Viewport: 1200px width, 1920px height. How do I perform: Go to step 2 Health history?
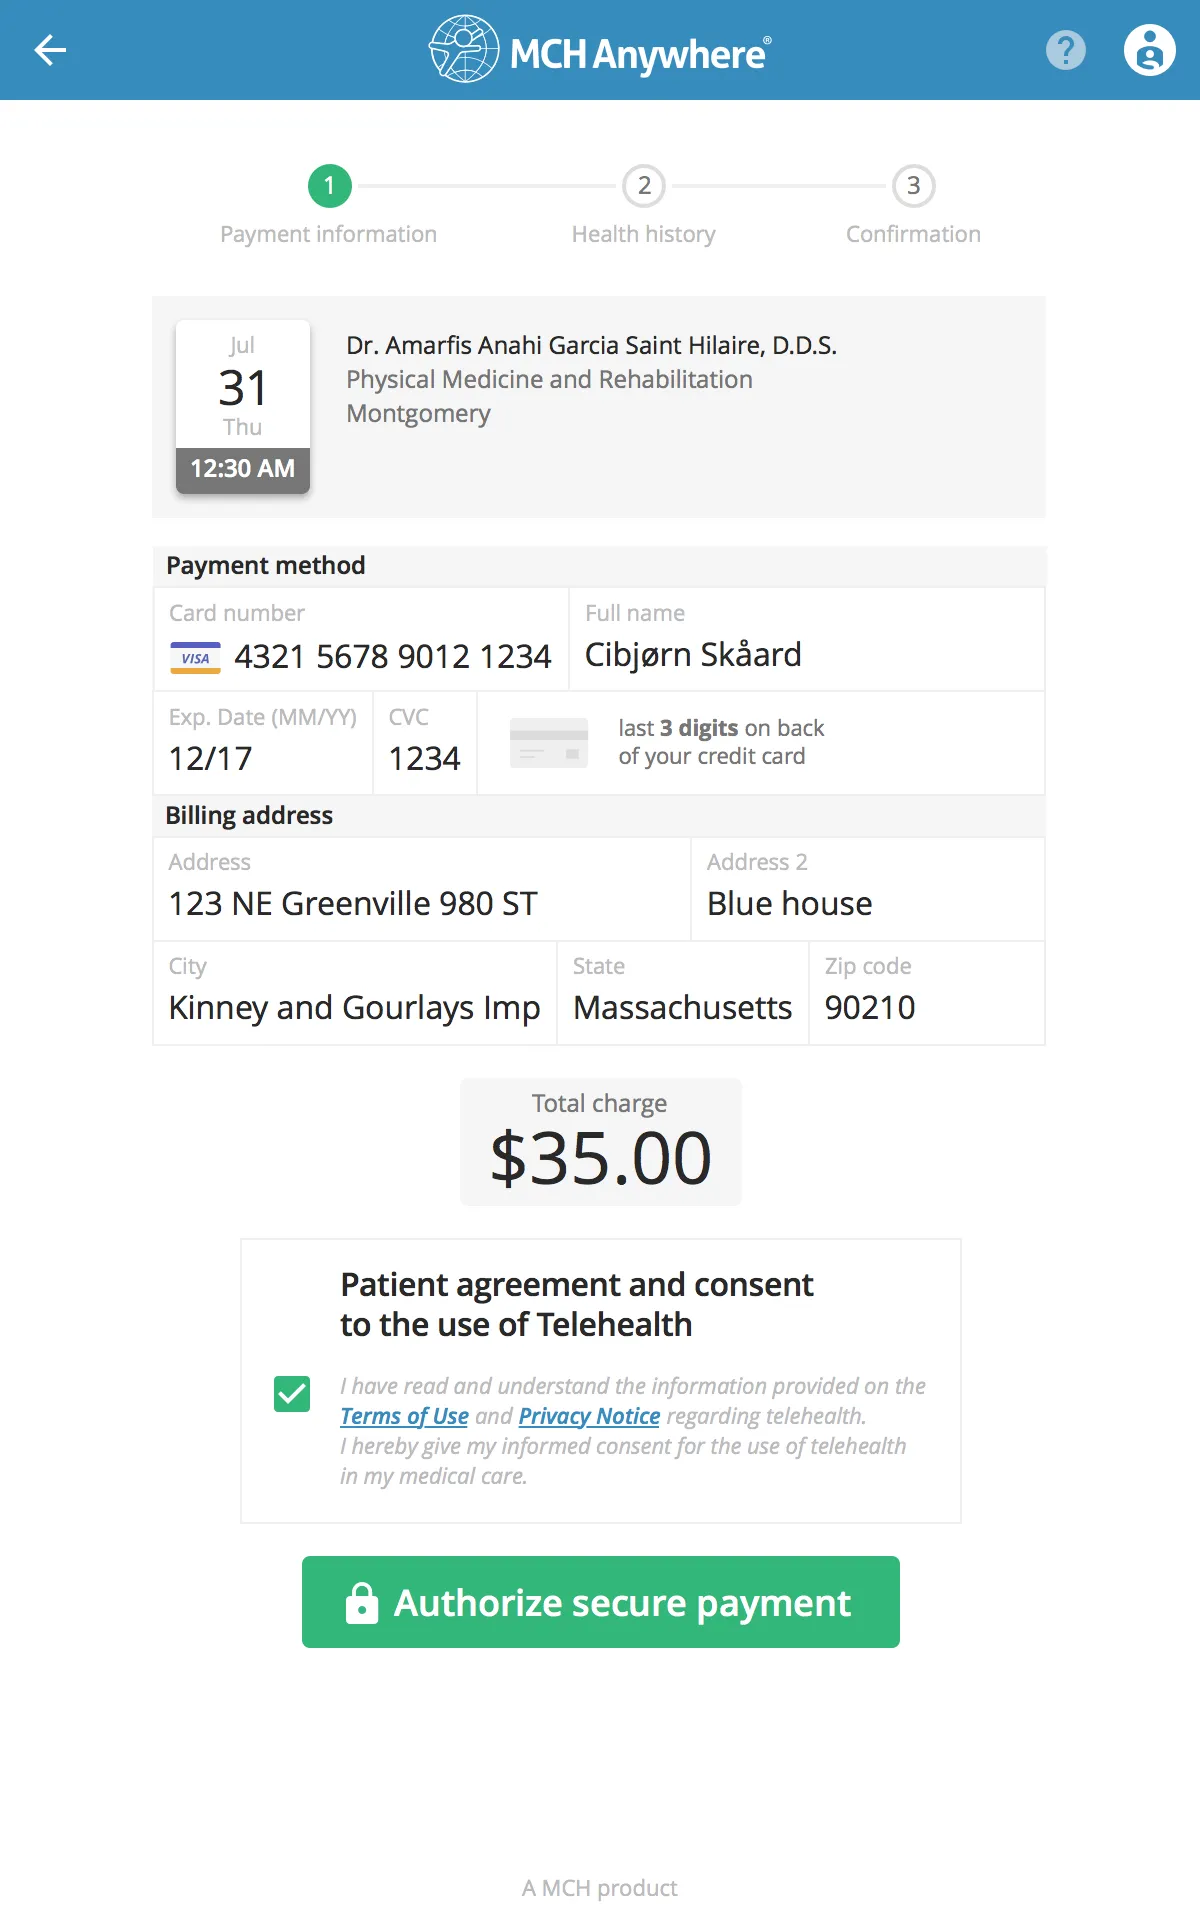644,186
